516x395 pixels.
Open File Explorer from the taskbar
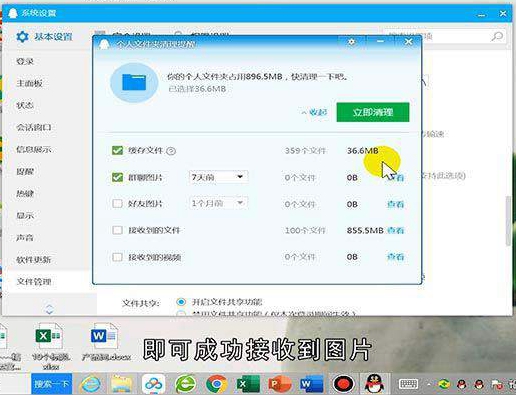tap(122, 384)
